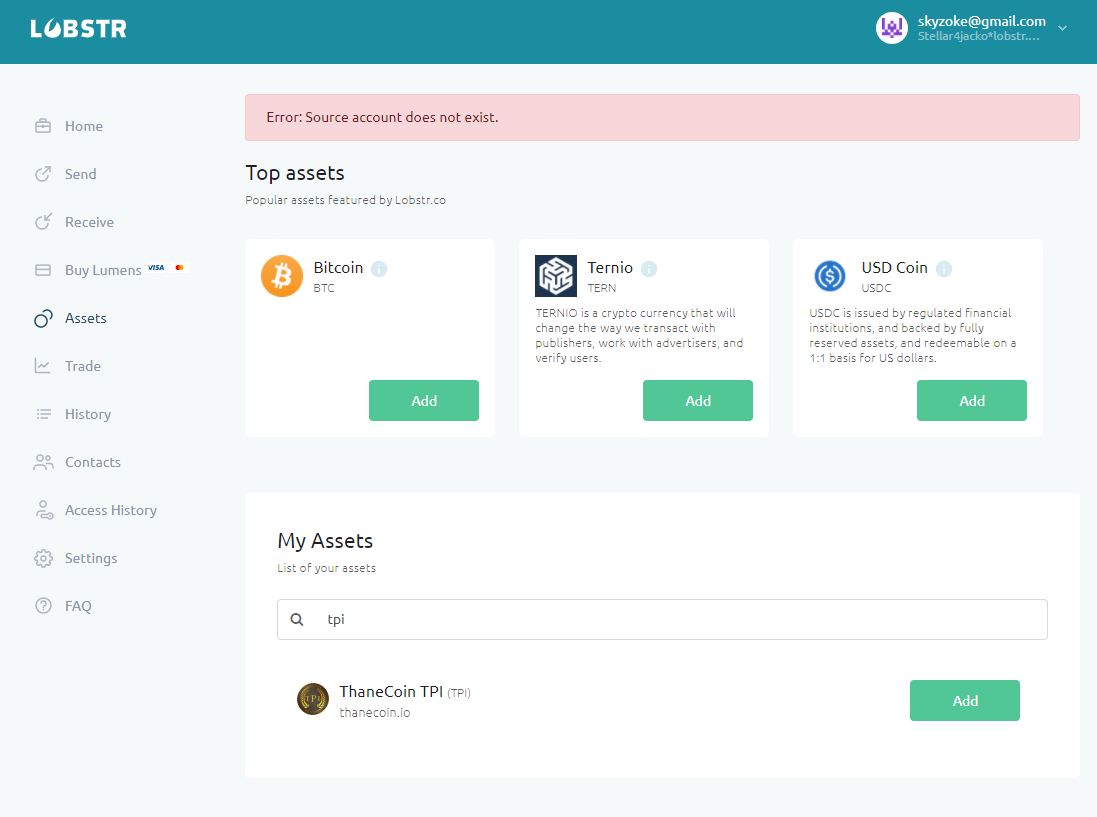This screenshot has width=1097, height=817.
Task: Click the Home briefcase icon
Action: click(x=43, y=126)
